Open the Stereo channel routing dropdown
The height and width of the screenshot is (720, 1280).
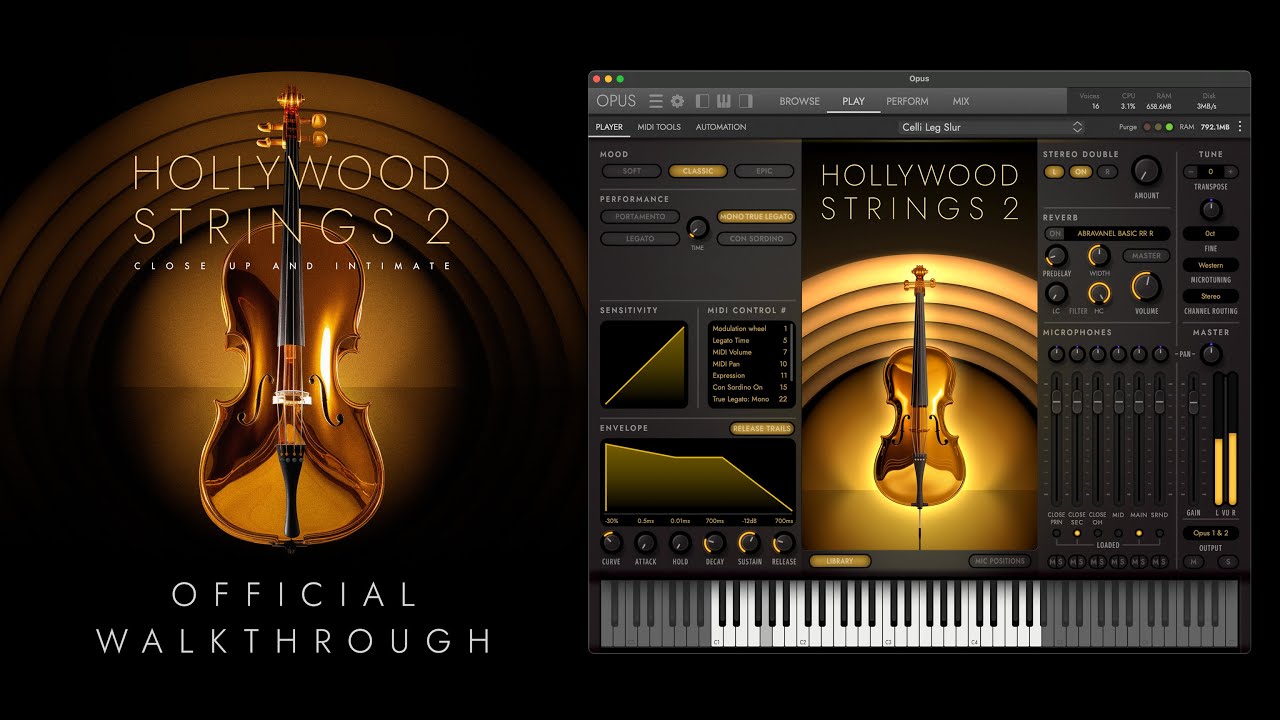pos(1211,296)
